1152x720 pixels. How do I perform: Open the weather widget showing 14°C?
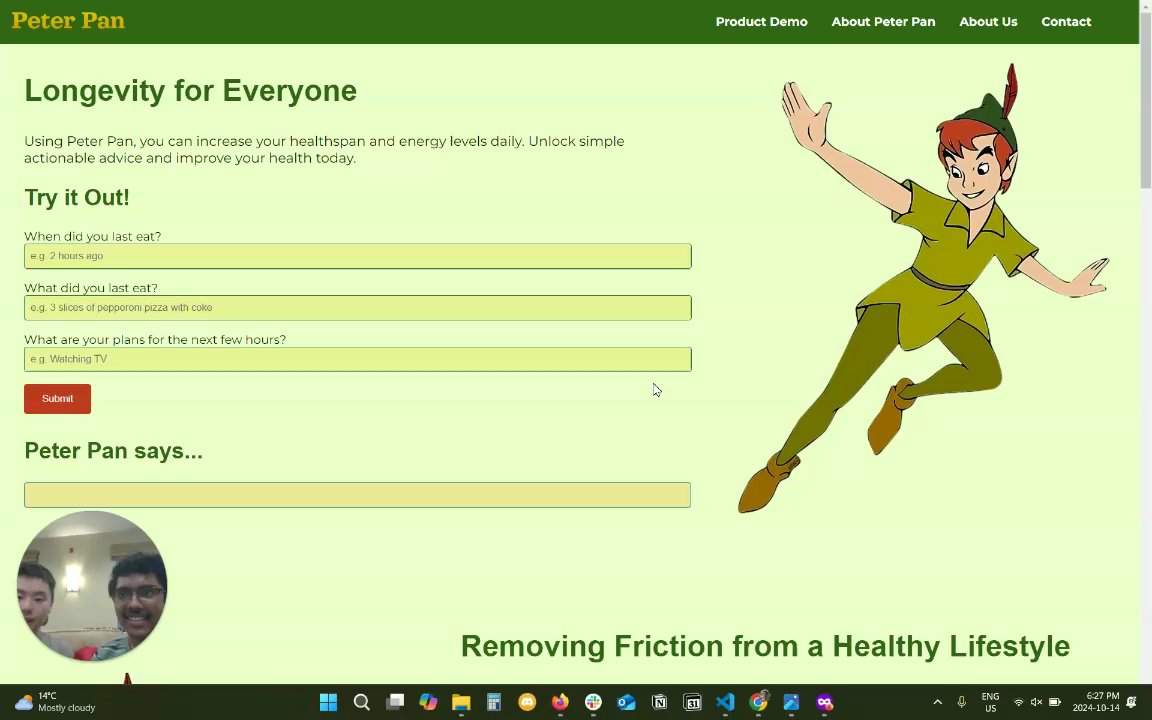55,702
